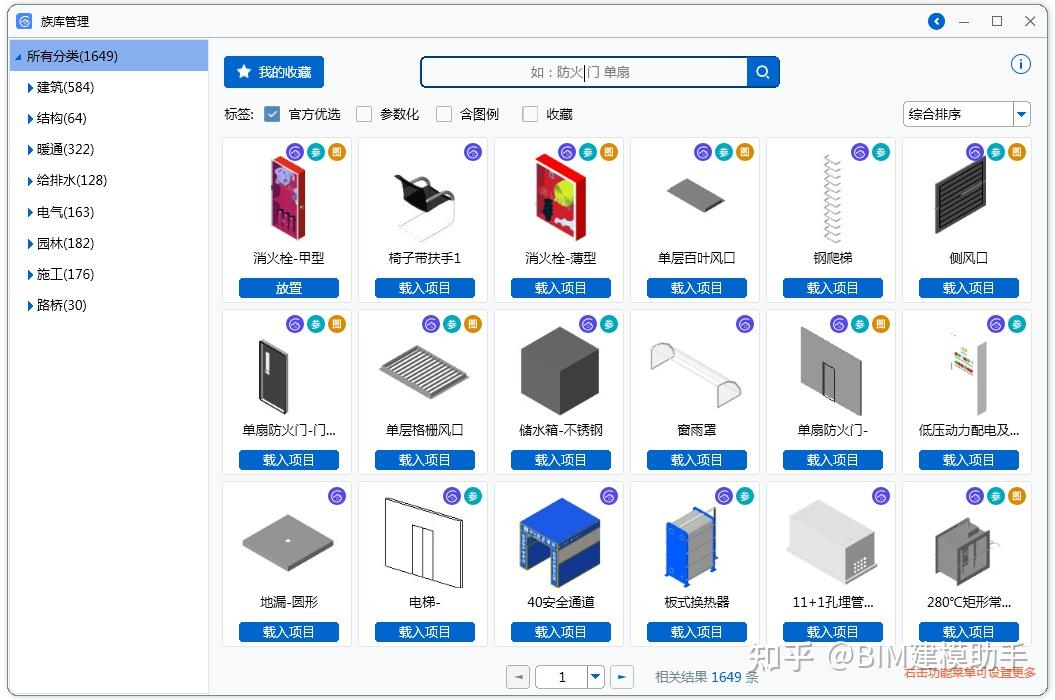Viewport: 1055px width, 700px height.
Task: Enable the 参数化 filter checkbox
Action: 364,114
